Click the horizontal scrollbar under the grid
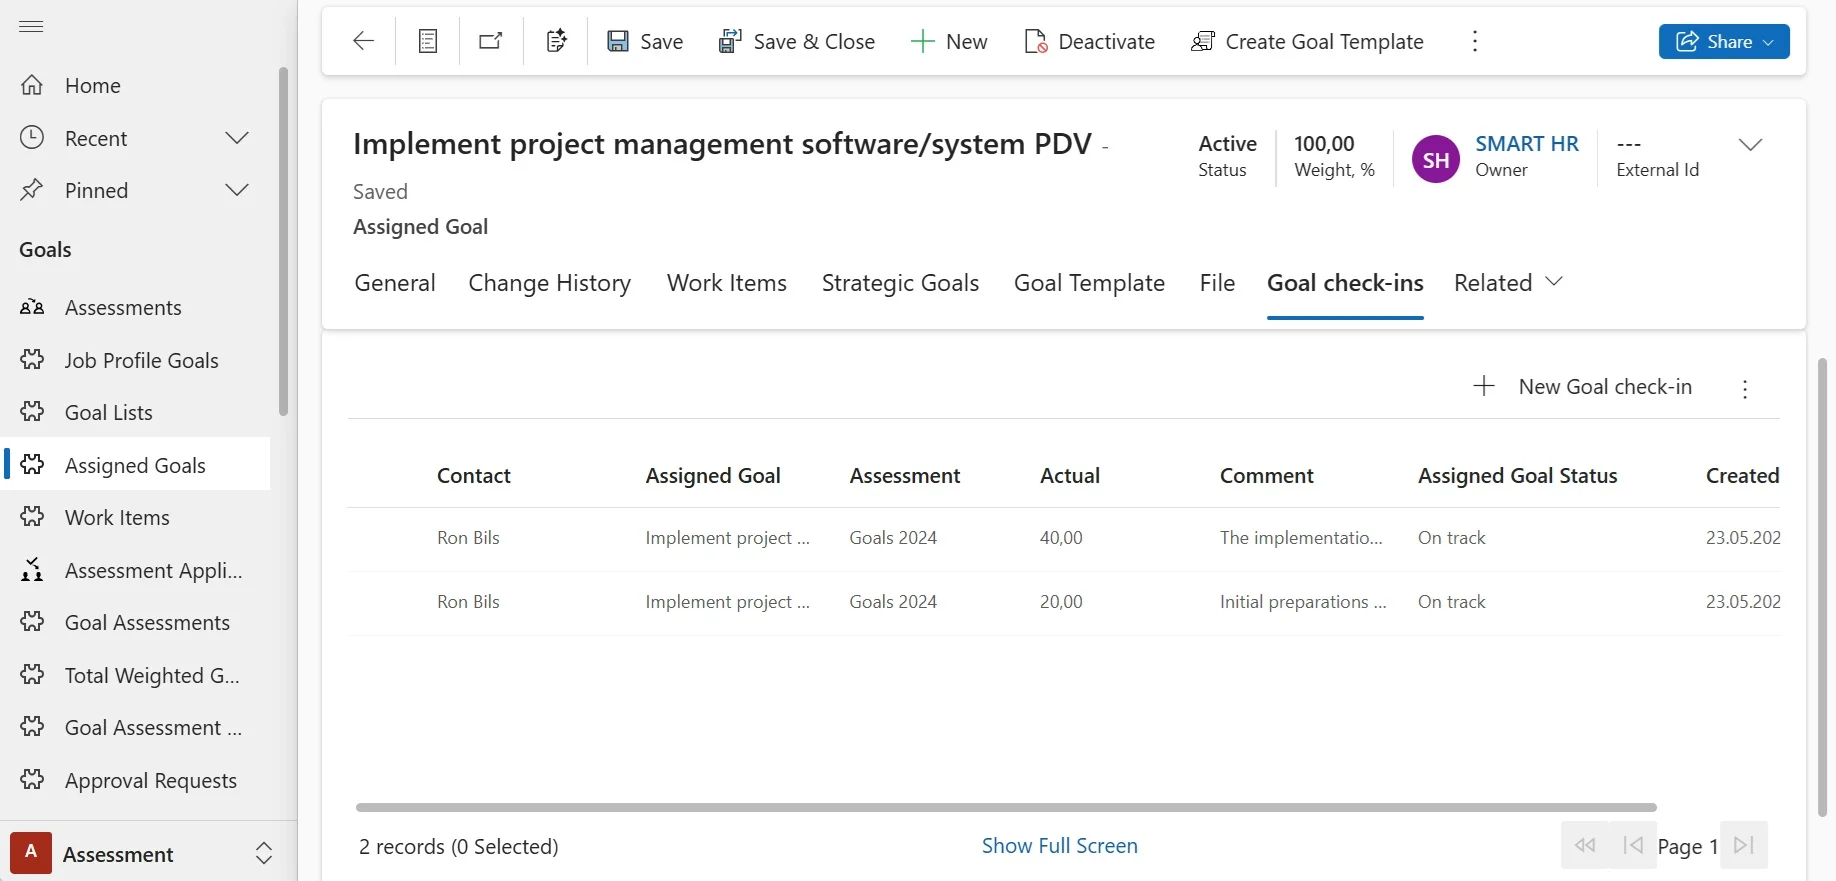Image resolution: width=1836 pixels, height=881 pixels. point(1005,807)
